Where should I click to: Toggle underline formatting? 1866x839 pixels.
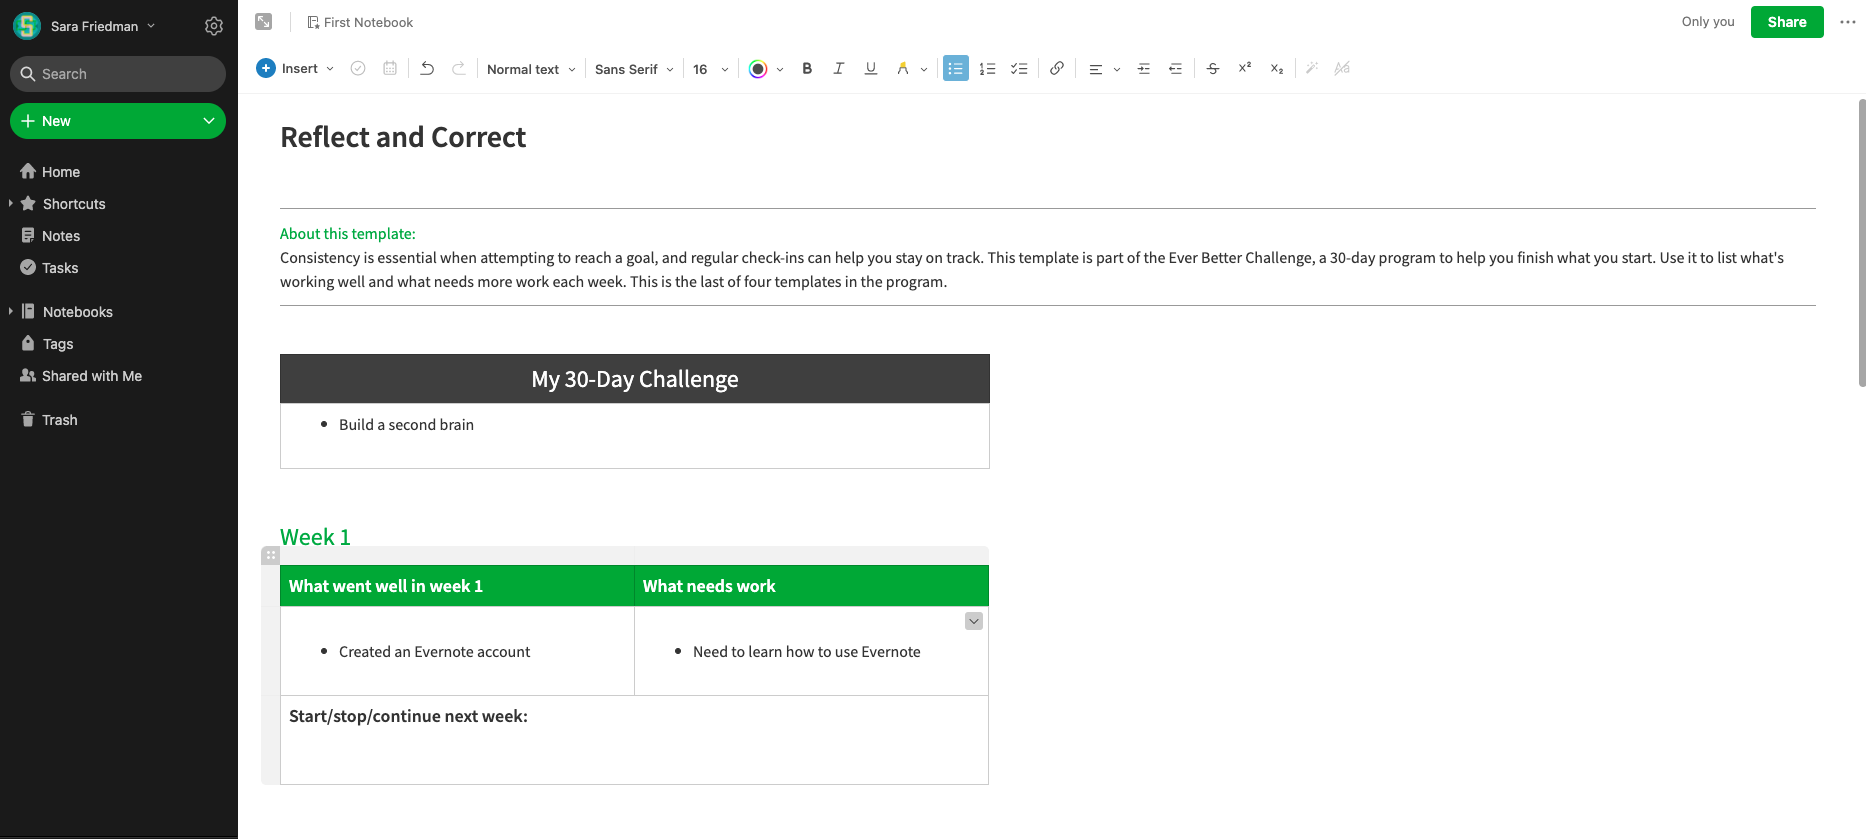[871, 68]
